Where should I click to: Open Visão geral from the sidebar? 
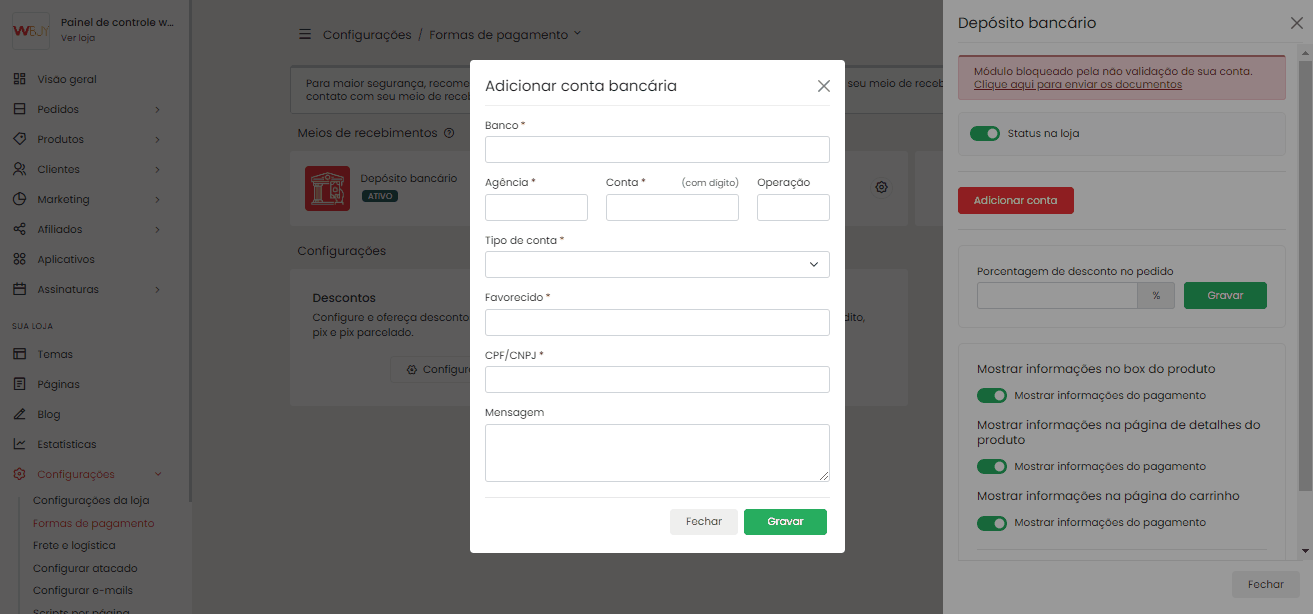coord(66,79)
